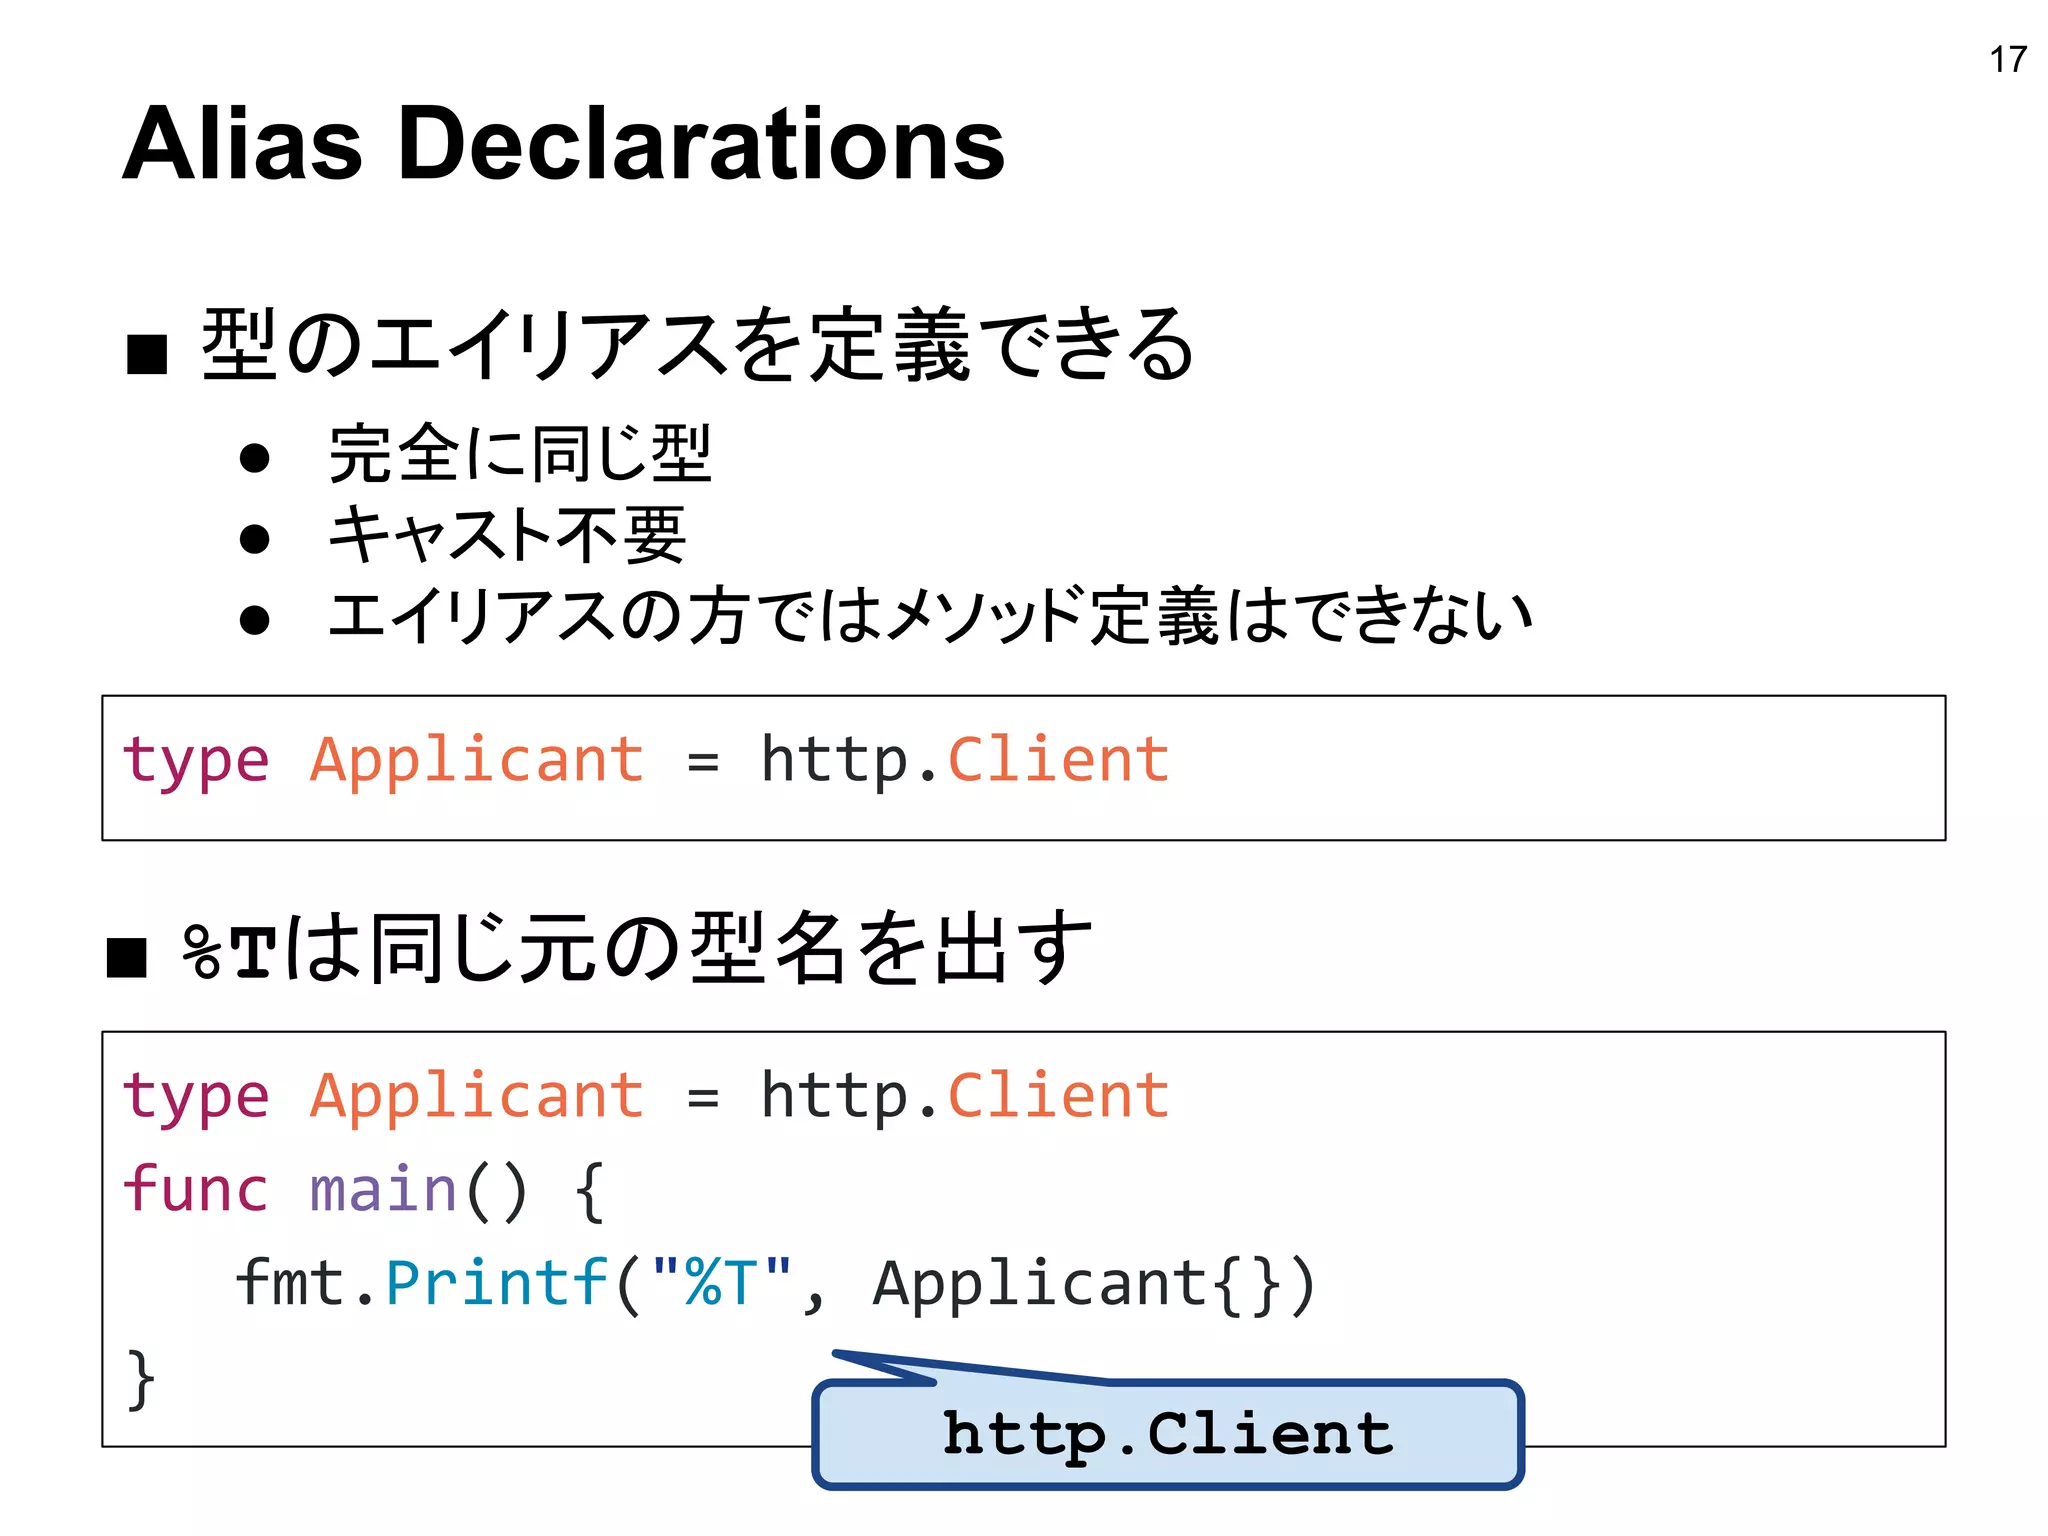
Task: Click the bullet text 'キャスト不要'
Action: [x=507, y=534]
